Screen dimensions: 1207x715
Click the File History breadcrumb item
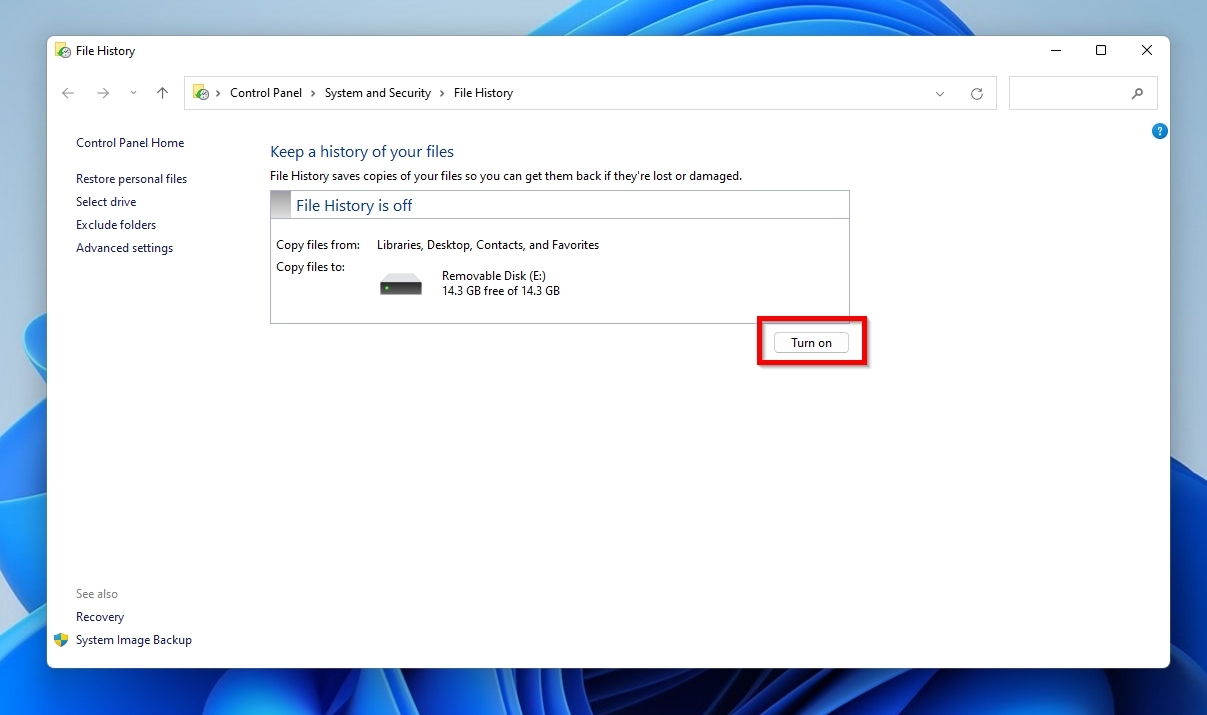pyautogui.click(x=483, y=93)
